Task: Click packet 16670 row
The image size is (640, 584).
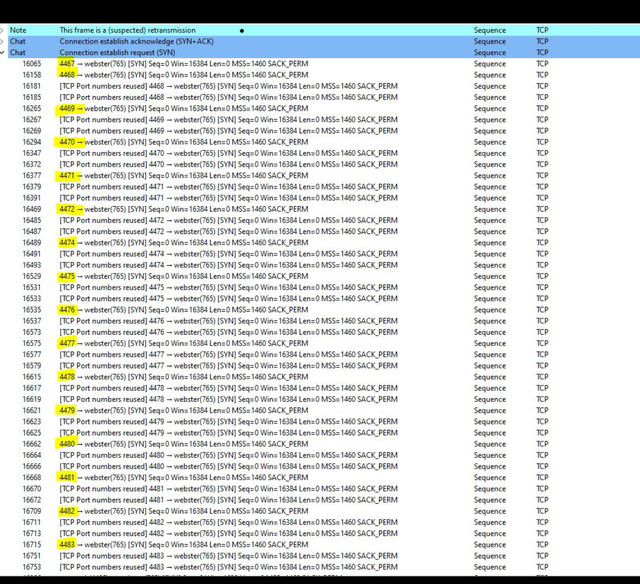Action: (x=320, y=489)
